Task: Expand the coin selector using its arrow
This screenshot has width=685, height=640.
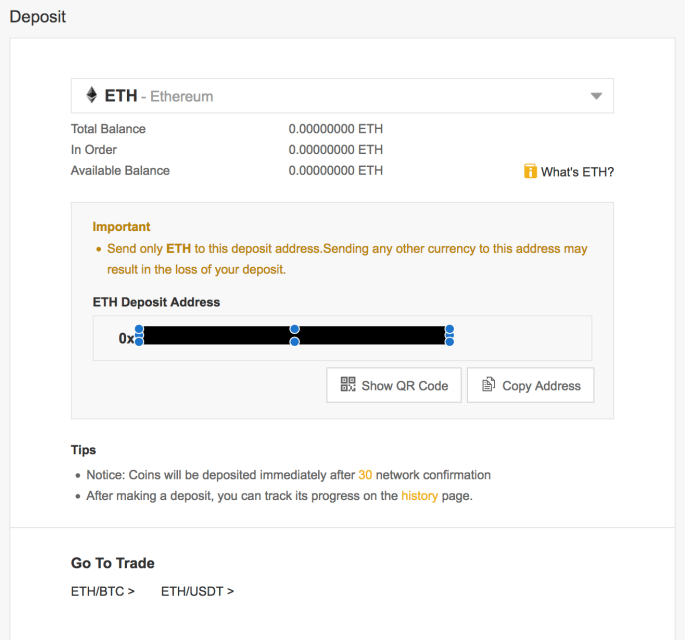Action: [596, 96]
